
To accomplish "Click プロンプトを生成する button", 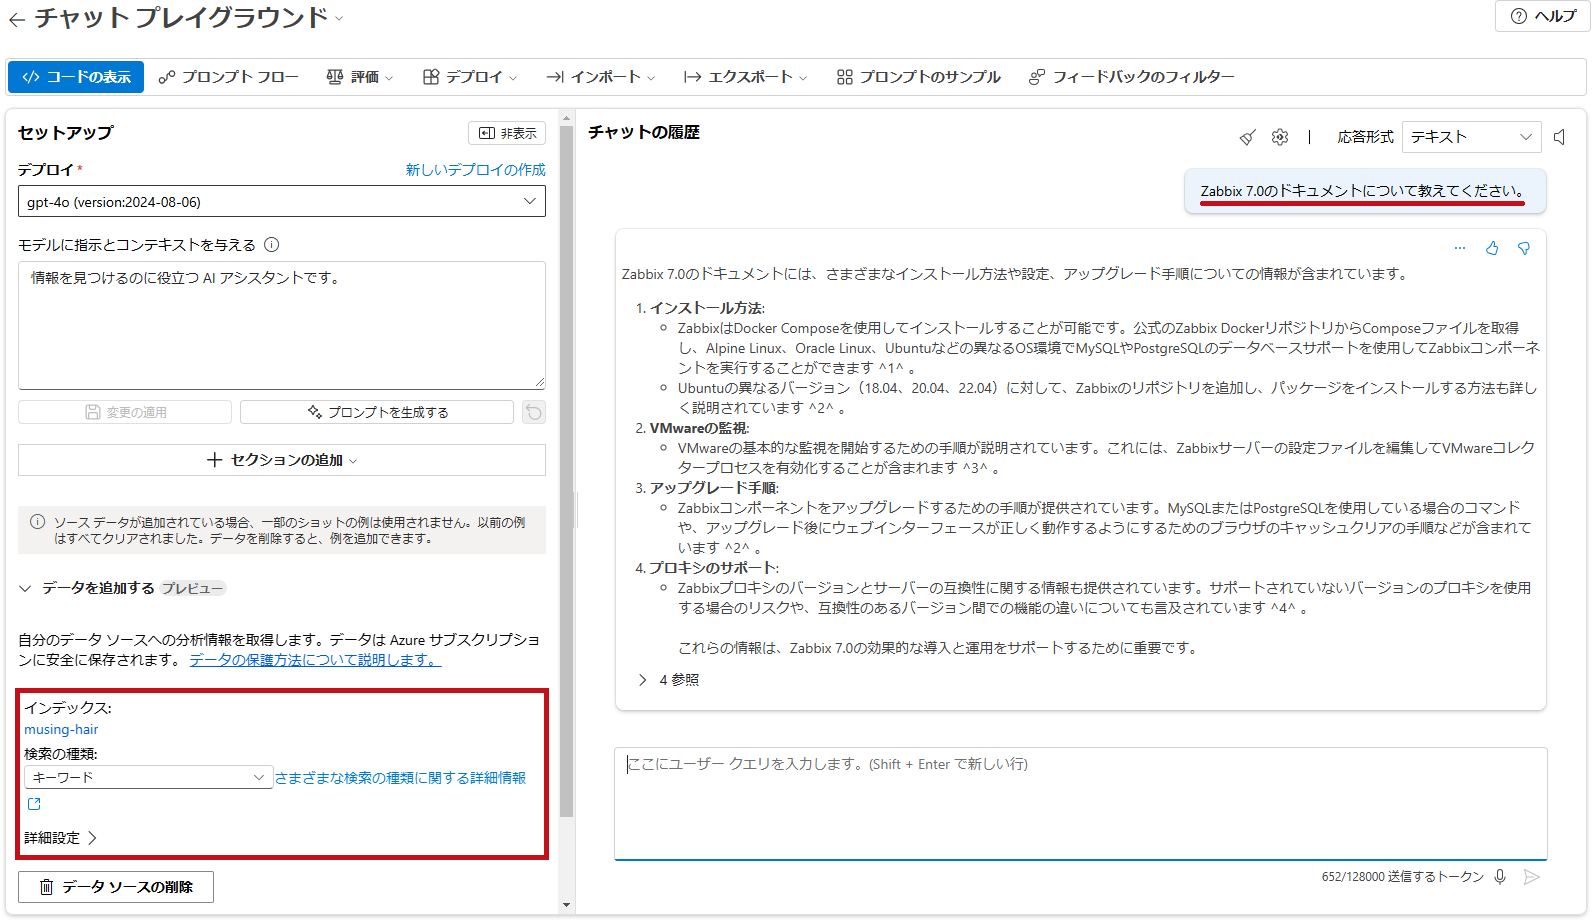I will click(377, 412).
